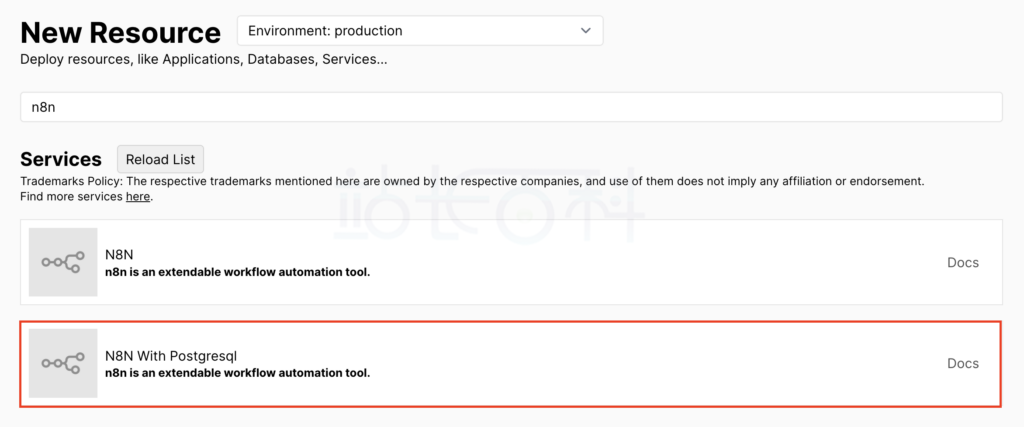Choose the N8N With Postgresql service title
Screen dimensions: 1024x427
[x=171, y=356]
